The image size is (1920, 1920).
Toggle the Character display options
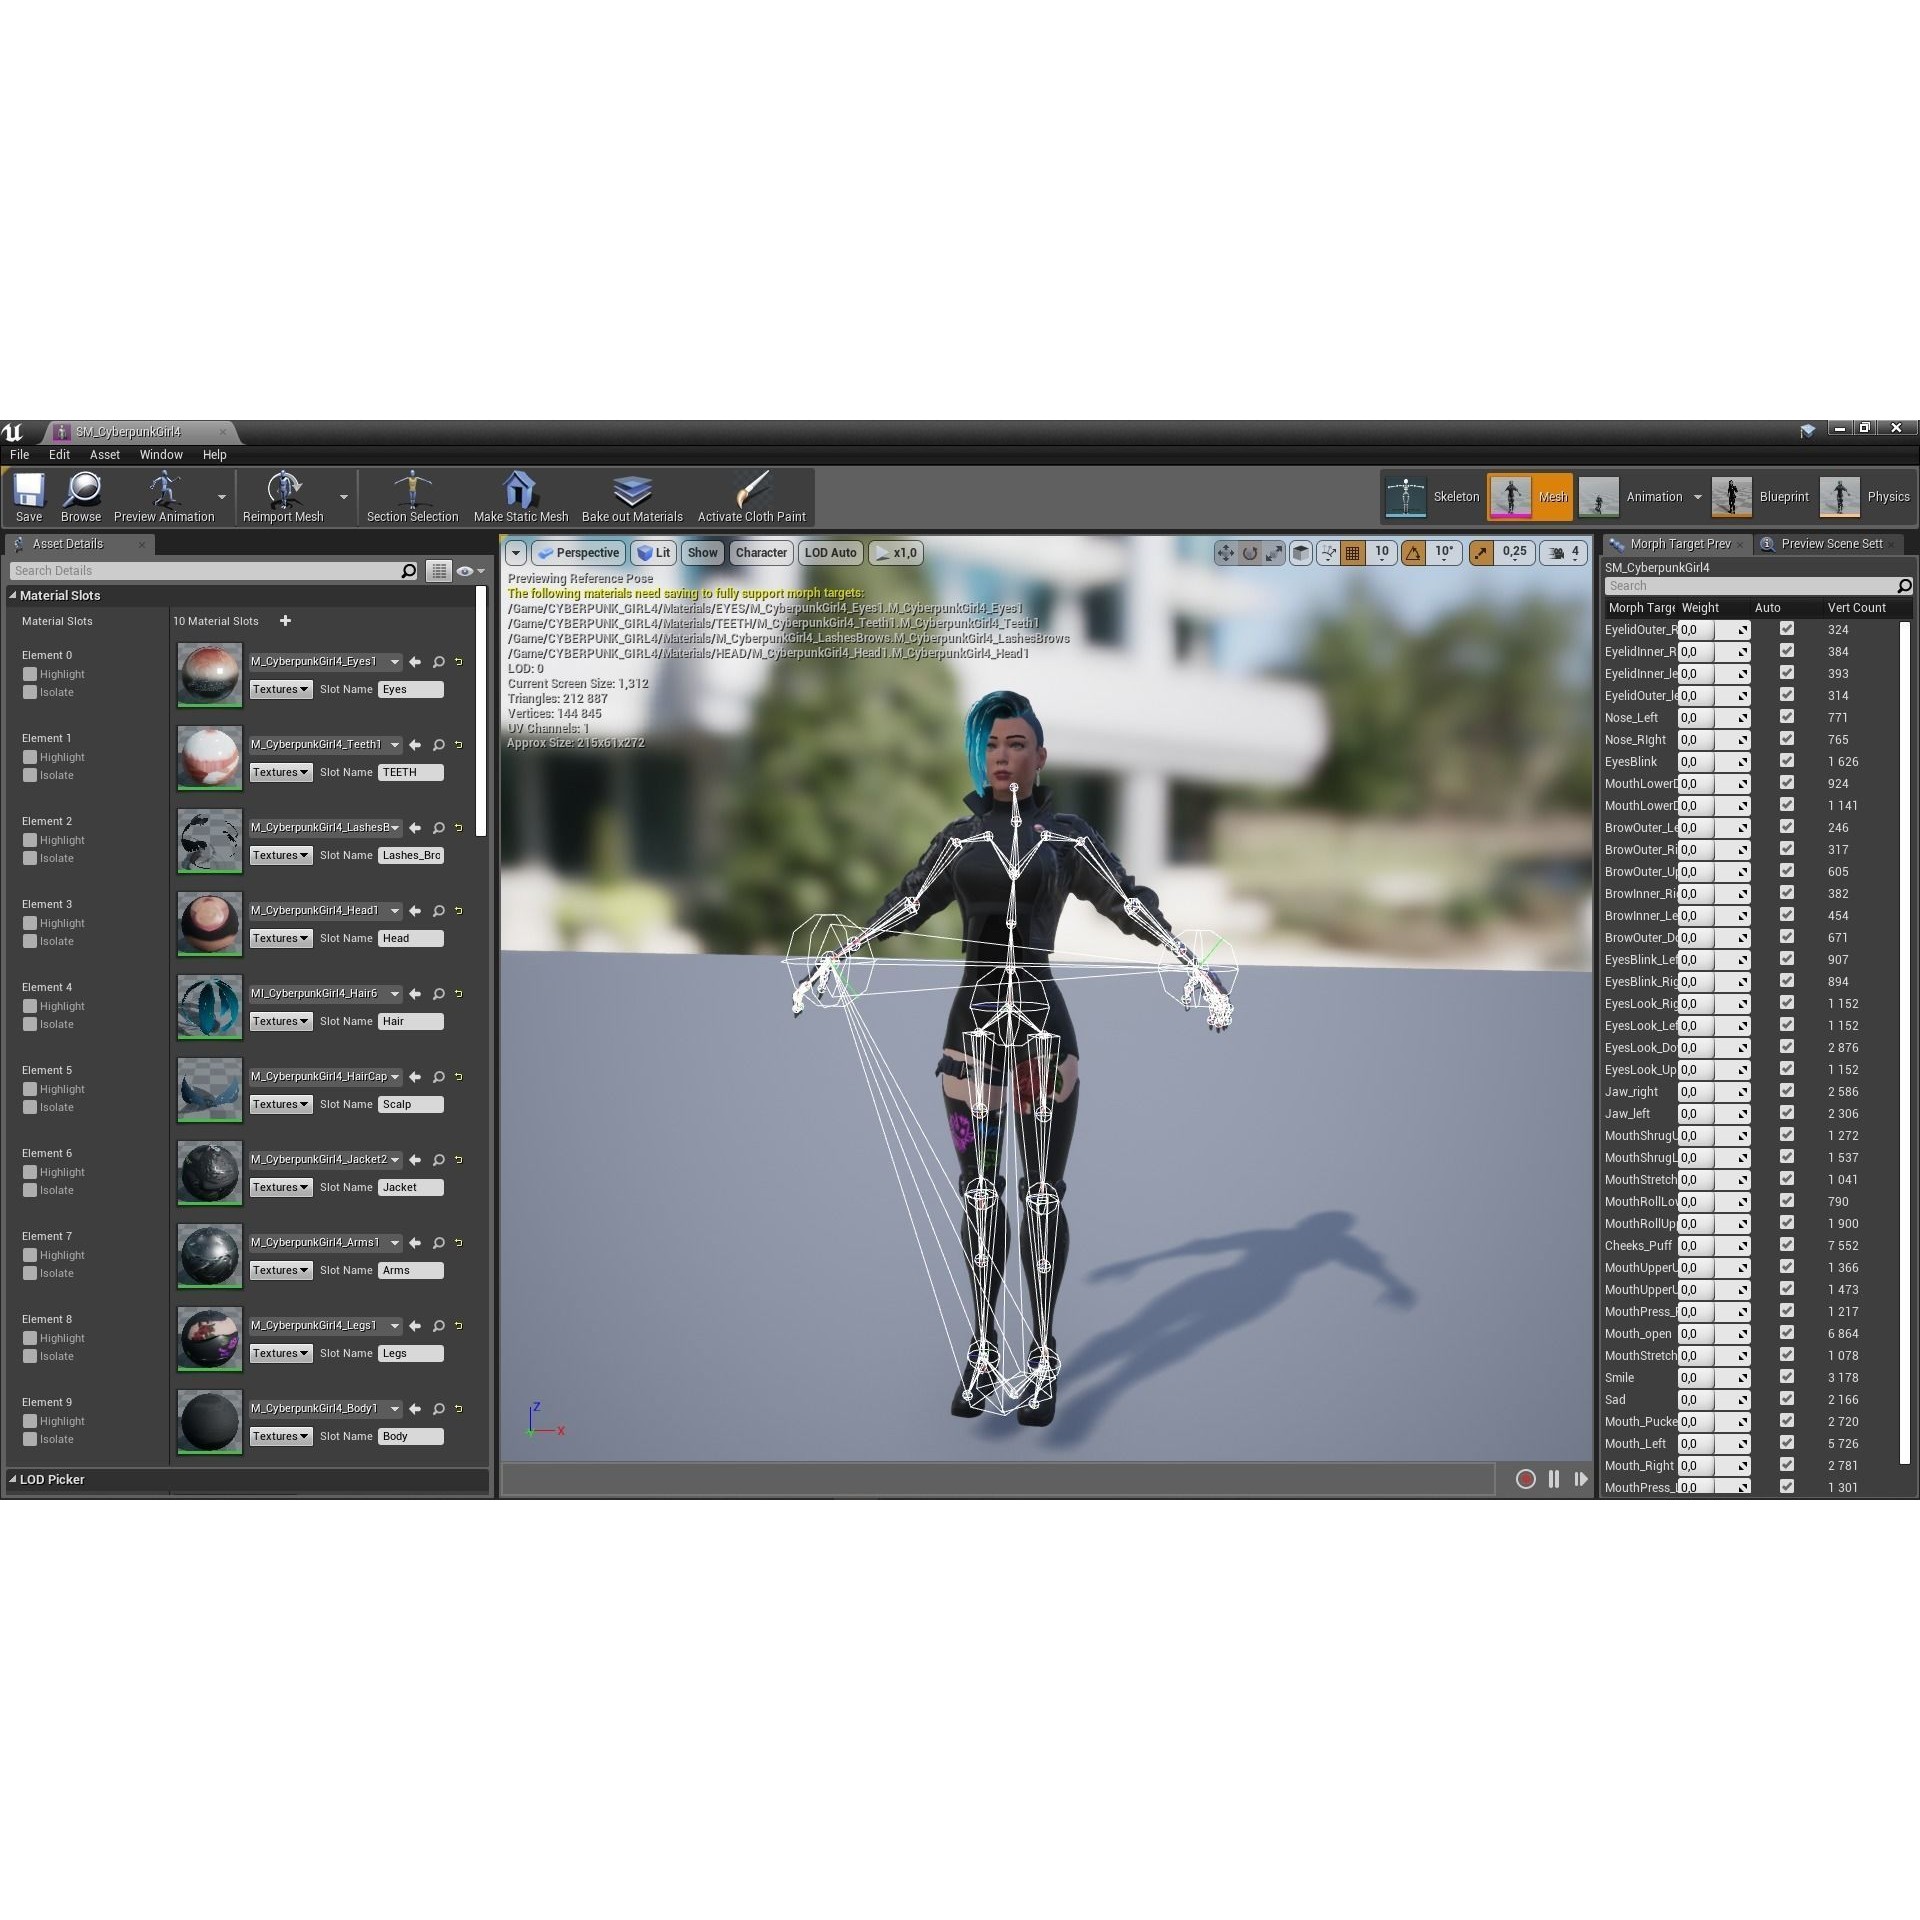tap(761, 553)
